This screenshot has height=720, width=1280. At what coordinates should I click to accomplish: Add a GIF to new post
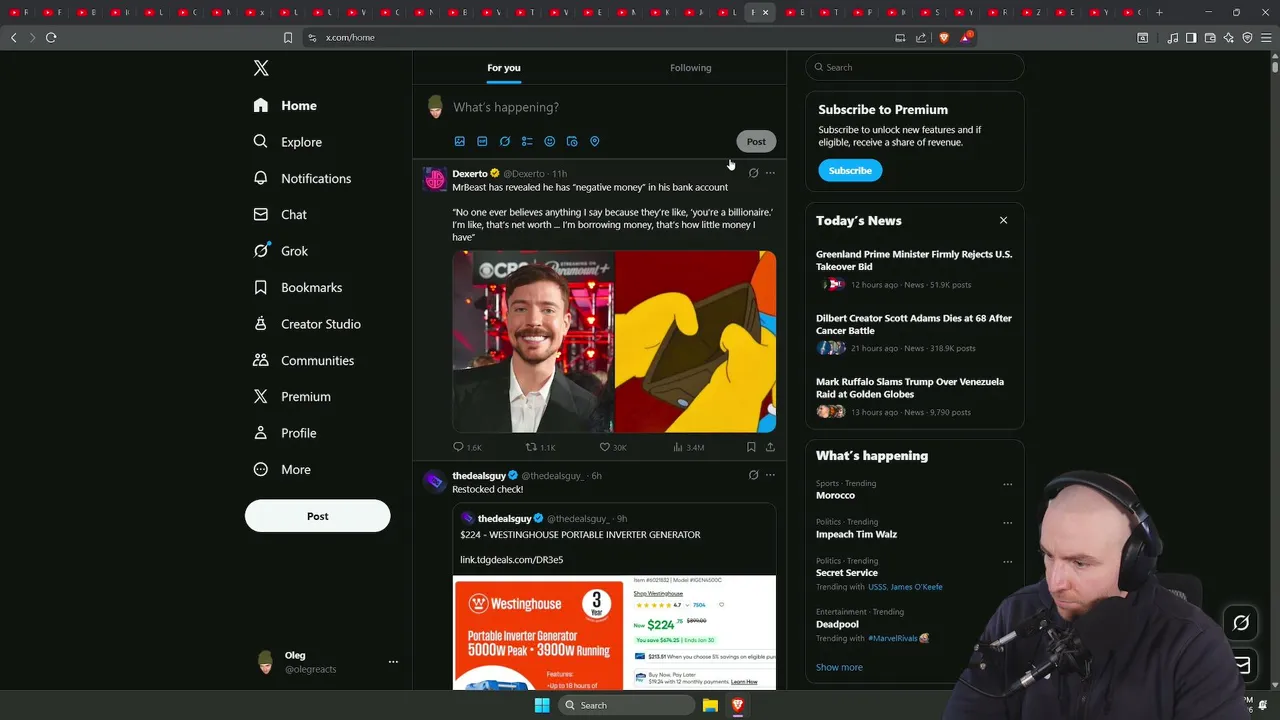482,141
